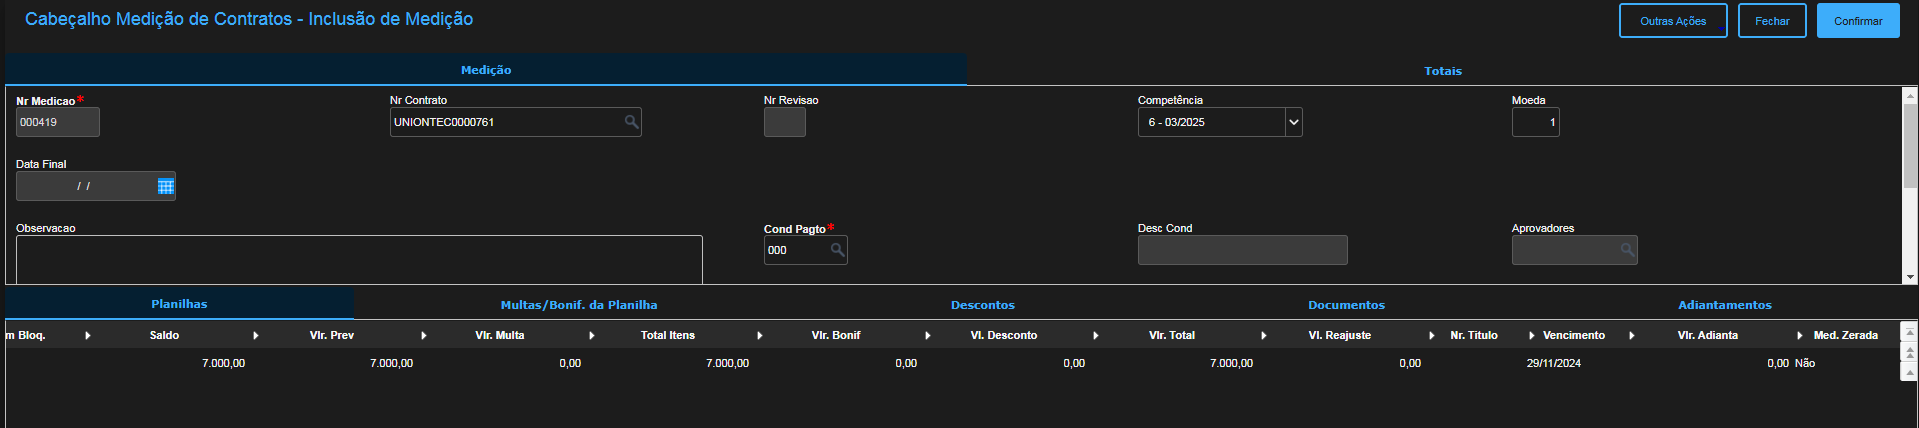This screenshot has height=428, width=1919.
Task: Click the Aprovadores lookup magnifier icon
Action: point(1627,250)
